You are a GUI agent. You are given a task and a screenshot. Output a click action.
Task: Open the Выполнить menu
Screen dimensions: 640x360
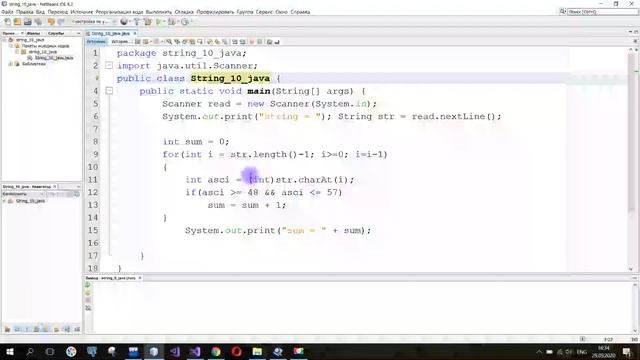tap(159, 12)
